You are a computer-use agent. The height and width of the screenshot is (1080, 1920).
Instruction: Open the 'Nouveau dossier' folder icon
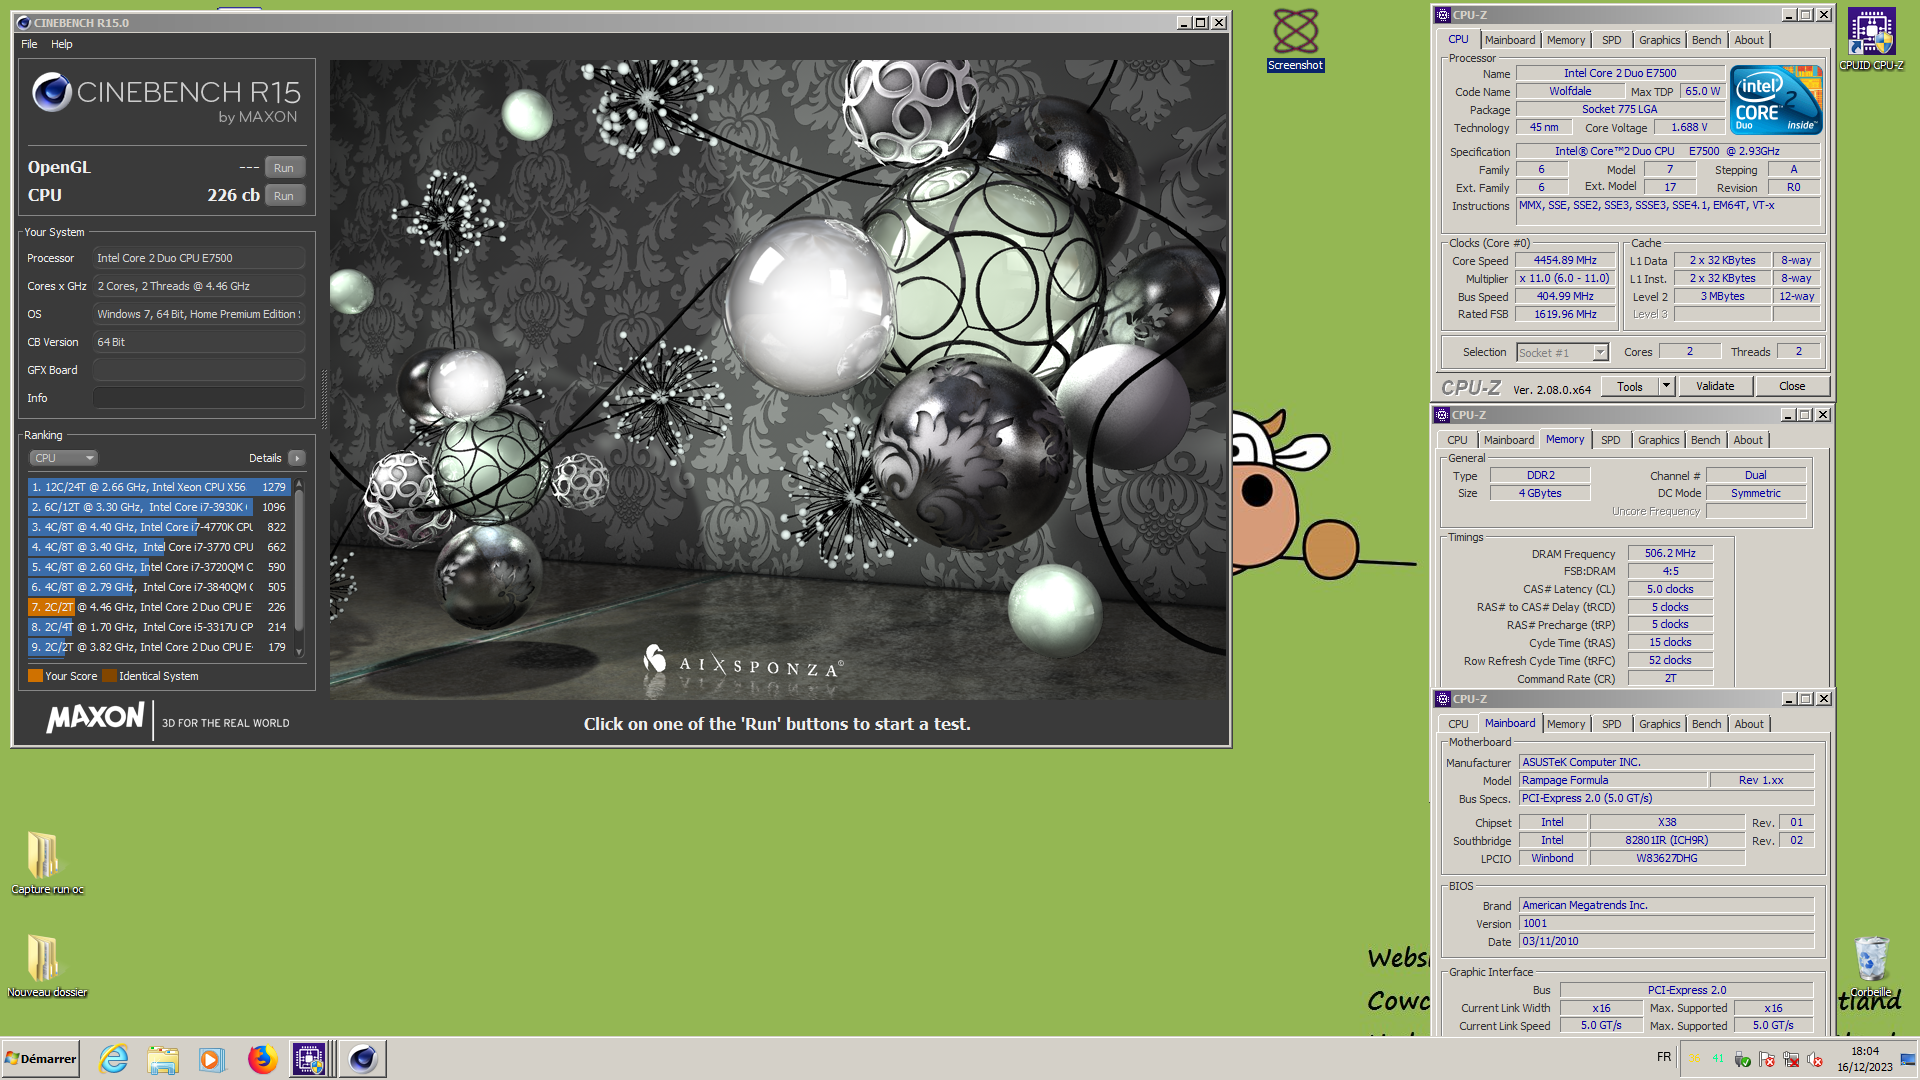[47, 967]
